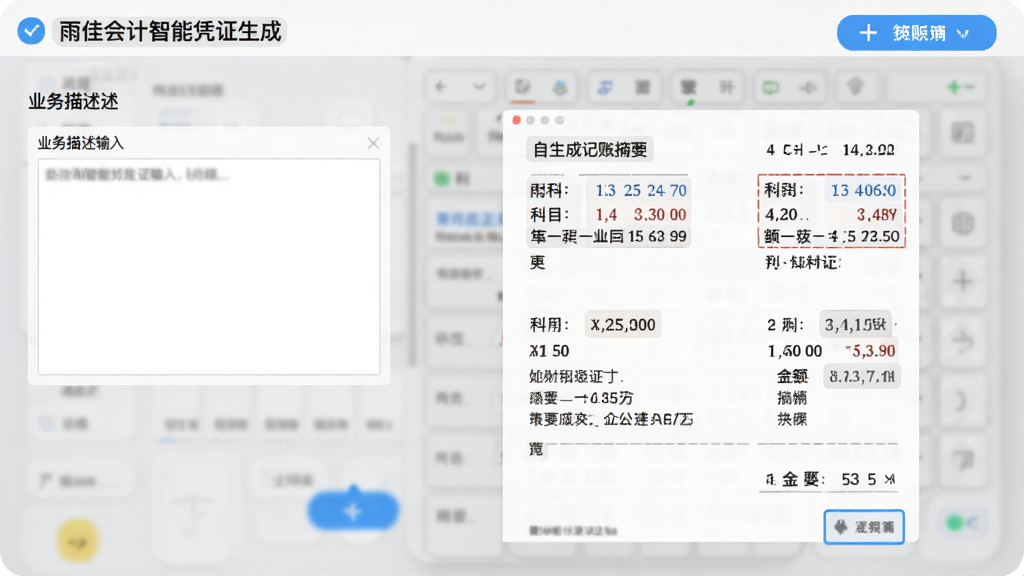Click the grey lightbulb-shaped toolbar icon

[856, 86]
